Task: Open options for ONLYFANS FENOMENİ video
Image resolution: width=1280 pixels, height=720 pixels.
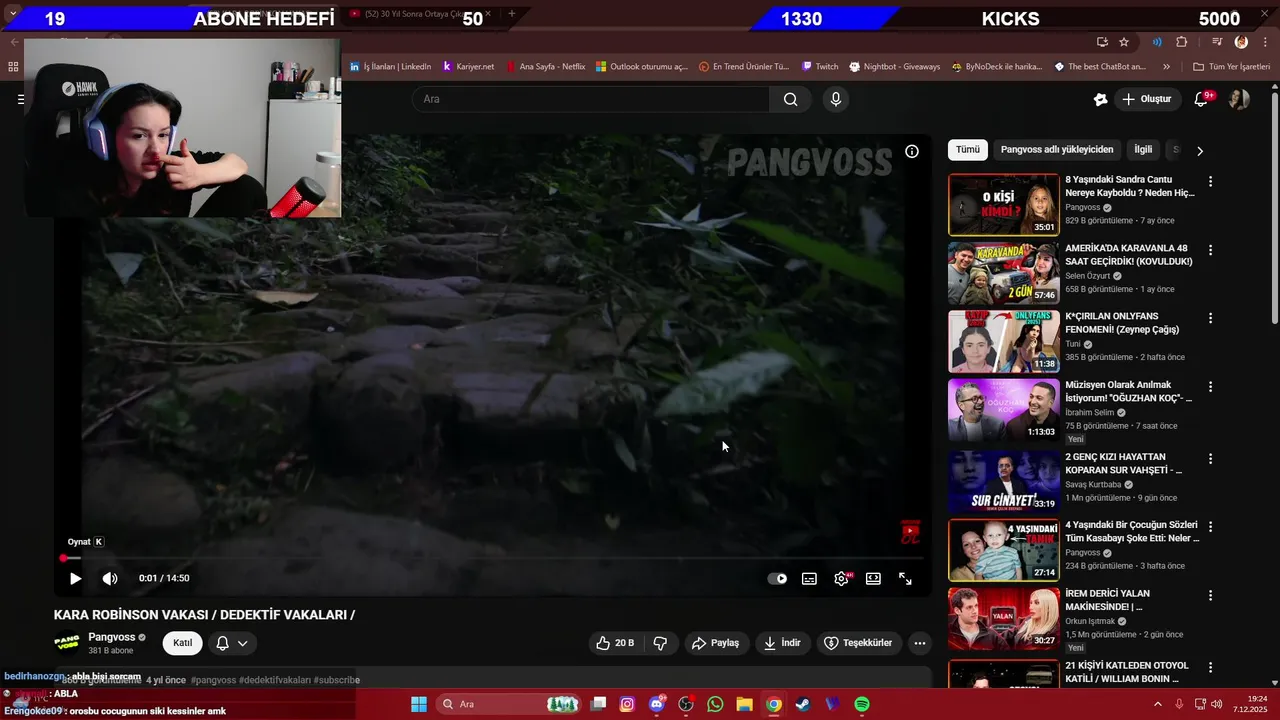Action: pyautogui.click(x=1210, y=318)
